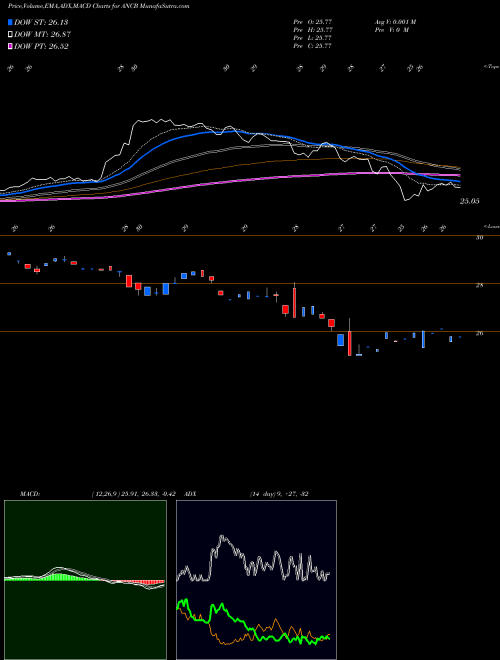Click the 'Pre L: 25.77' low value
The image size is (500, 660).
point(313,38)
